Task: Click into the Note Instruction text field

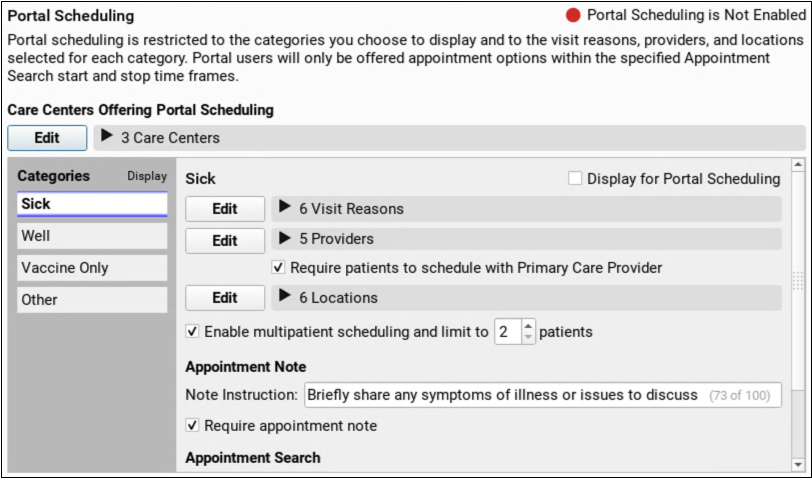Action: 502,395
